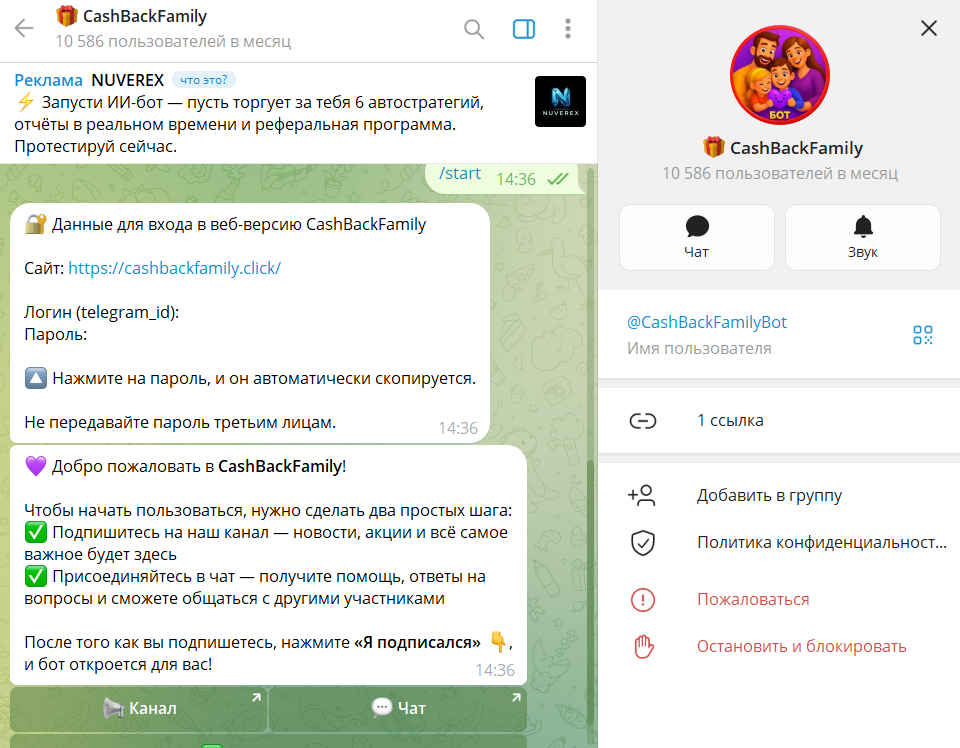Click 'Не передавайте пароль третьим лицам.' text
Viewport: 960px width, 748px height.
click(x=180, y=422)
